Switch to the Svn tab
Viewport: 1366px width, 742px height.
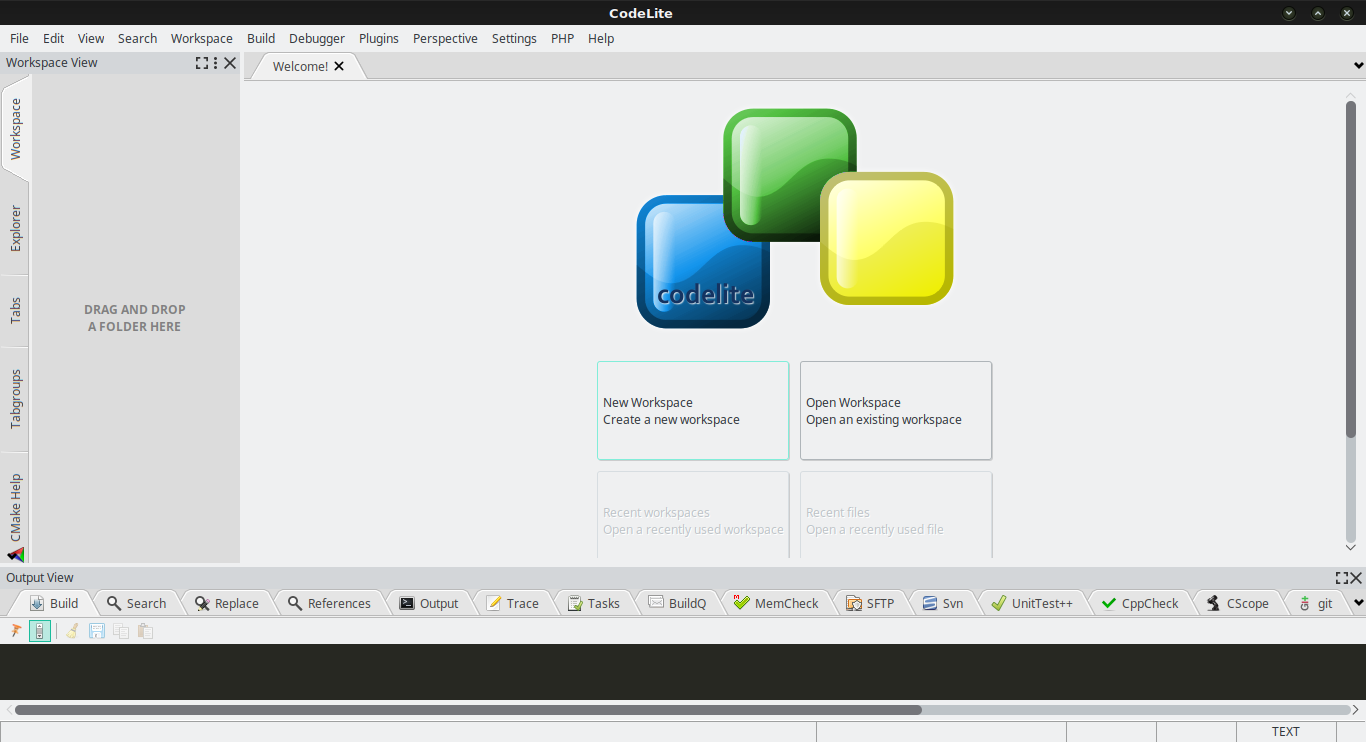(x=943, y=603)
